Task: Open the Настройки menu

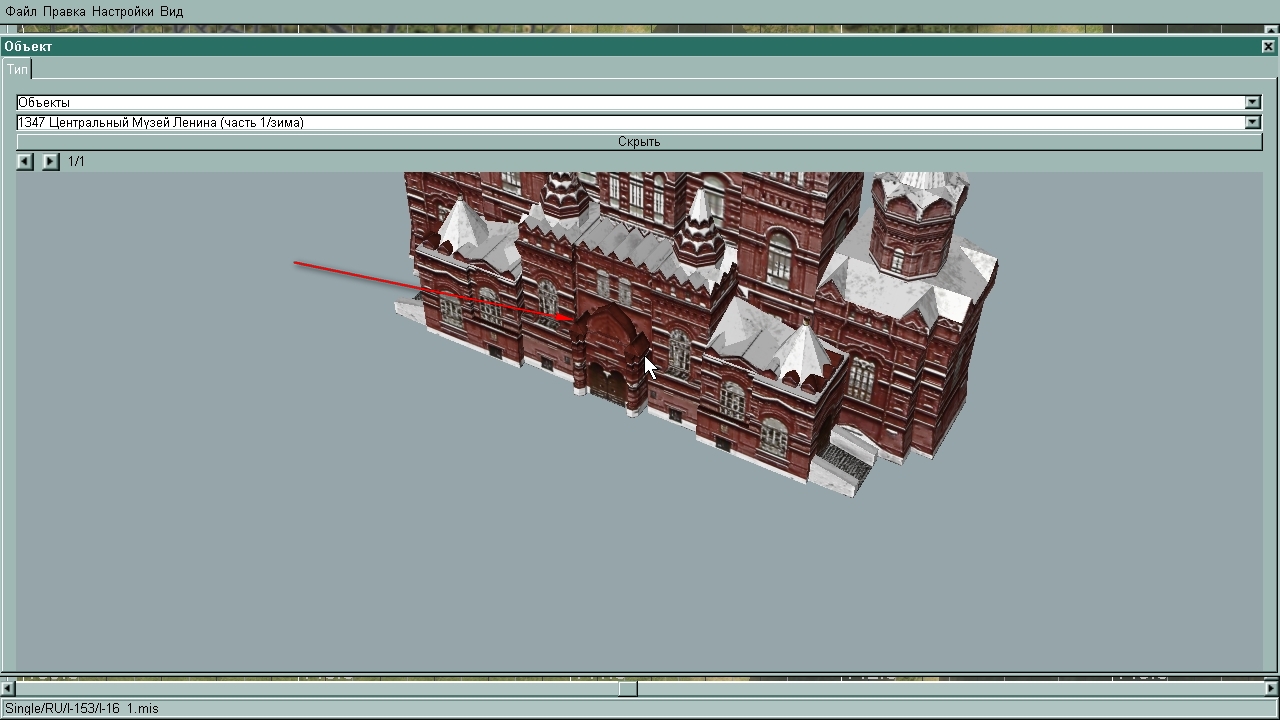Action: tap(123, 11)
